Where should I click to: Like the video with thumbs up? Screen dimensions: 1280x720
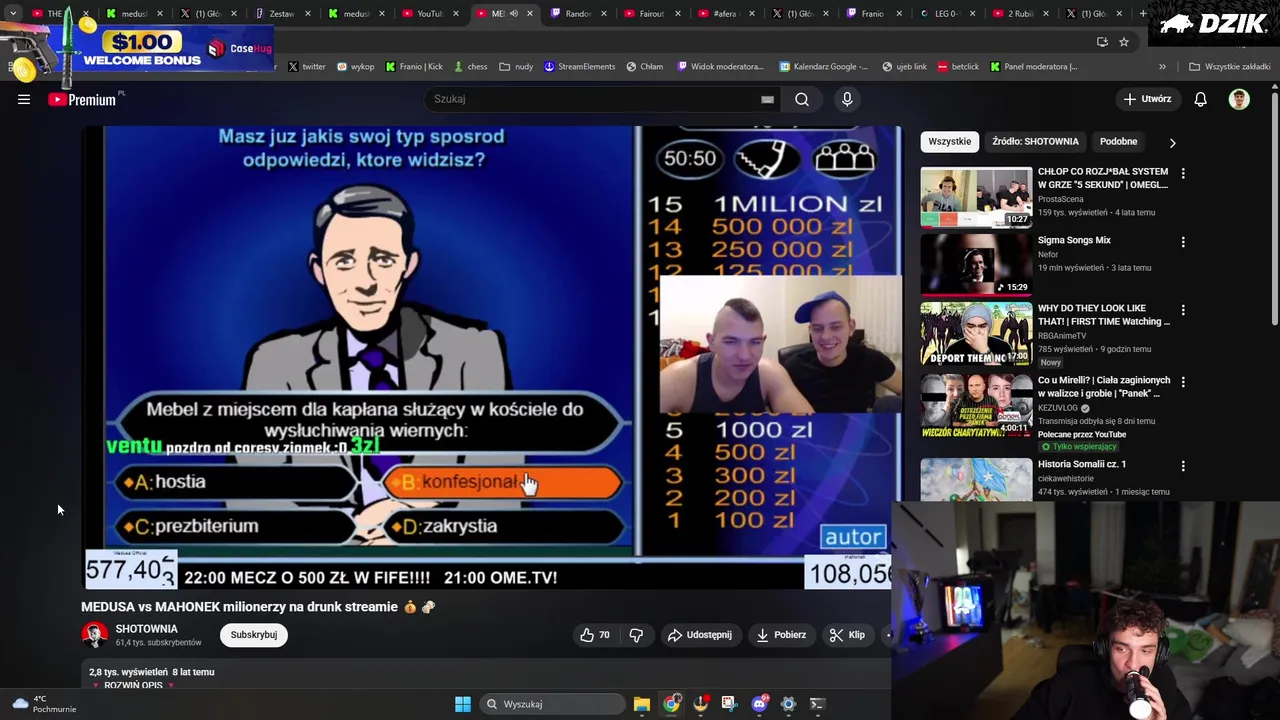coord(595,635)
